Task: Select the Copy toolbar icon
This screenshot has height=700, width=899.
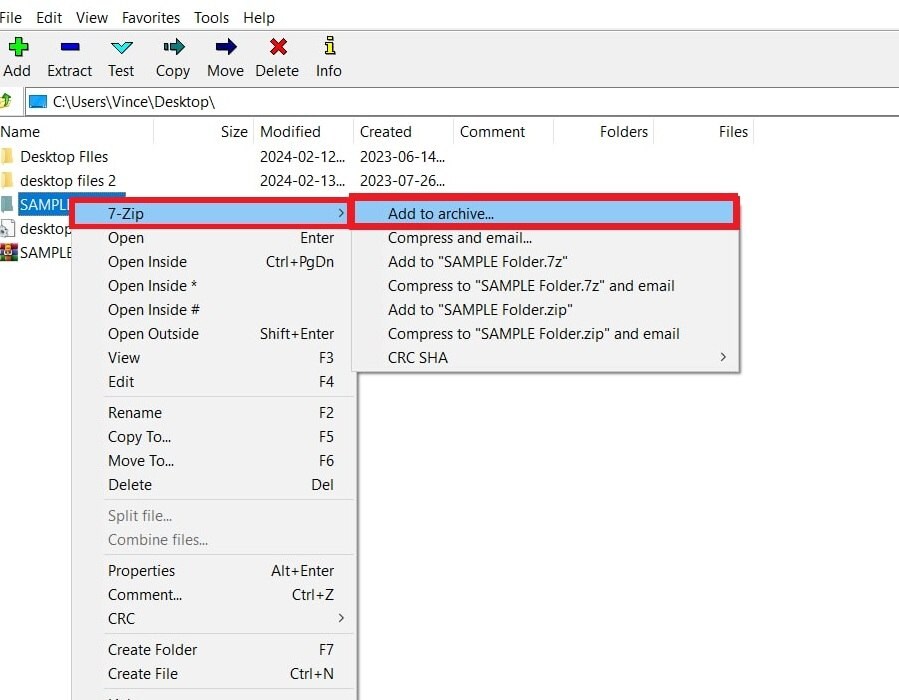Action: [172, 47]
